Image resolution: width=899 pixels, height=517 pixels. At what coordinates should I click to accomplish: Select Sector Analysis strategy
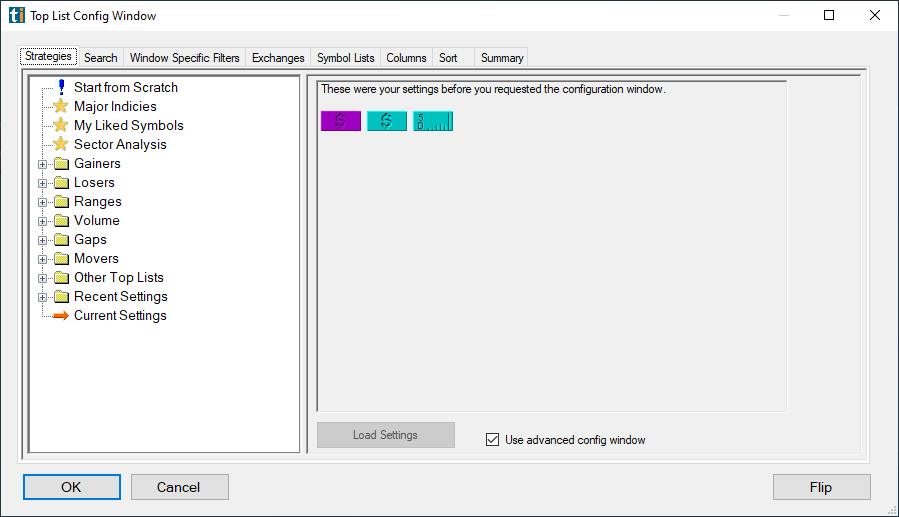120,144
